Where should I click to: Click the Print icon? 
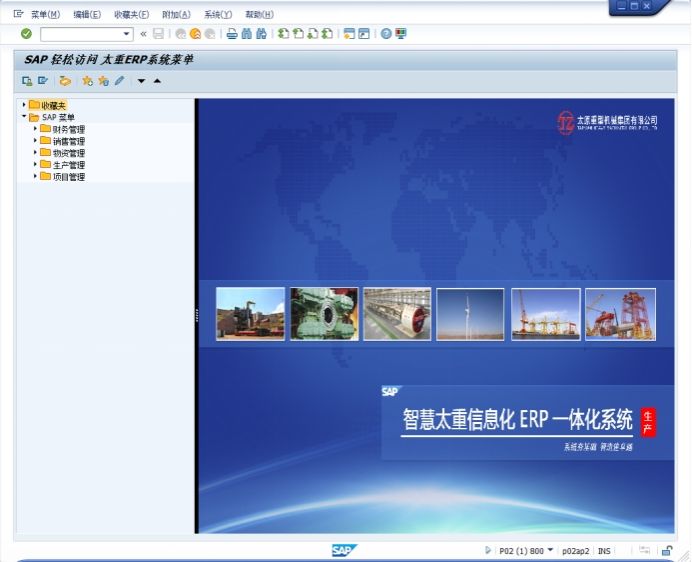click(x=232, y=34)
